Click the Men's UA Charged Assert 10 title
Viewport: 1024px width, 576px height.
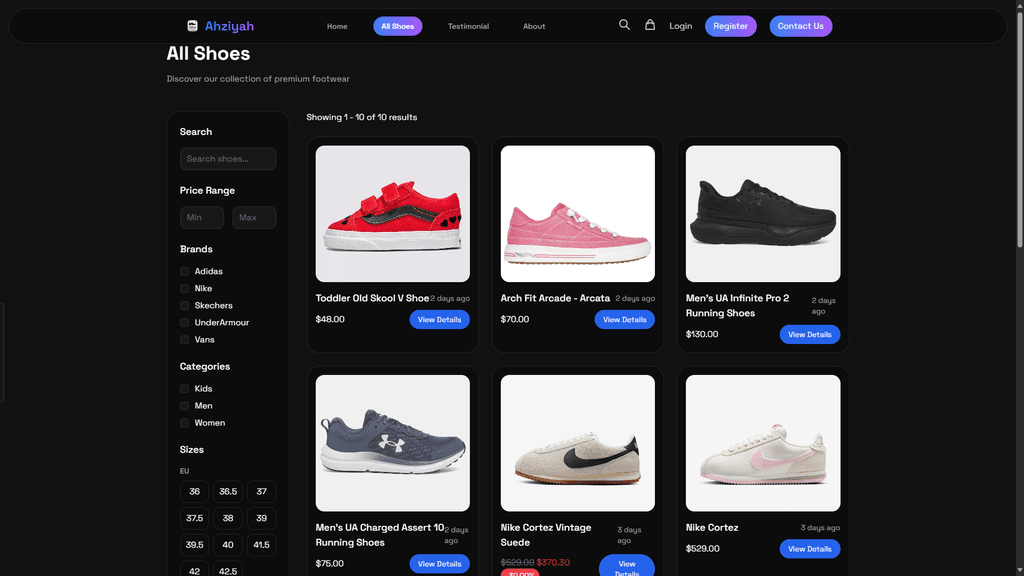(379, 535)
